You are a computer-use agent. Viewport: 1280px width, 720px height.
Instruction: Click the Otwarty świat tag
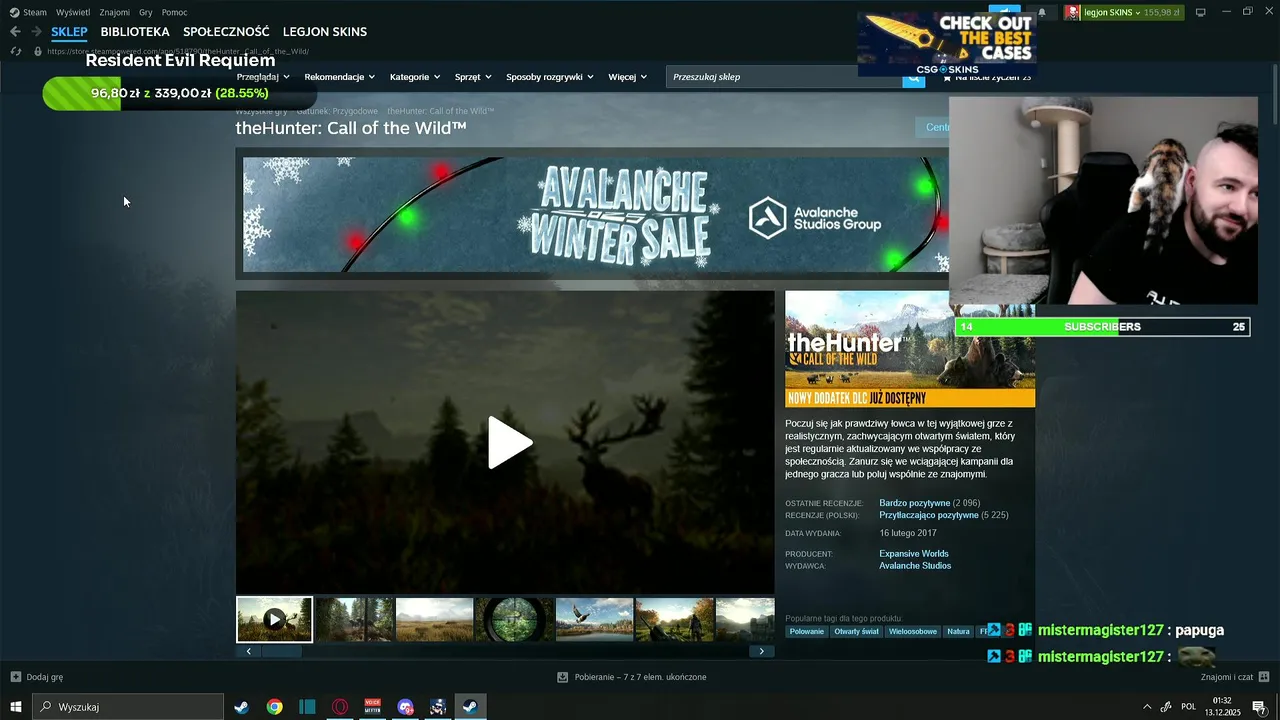856,632
